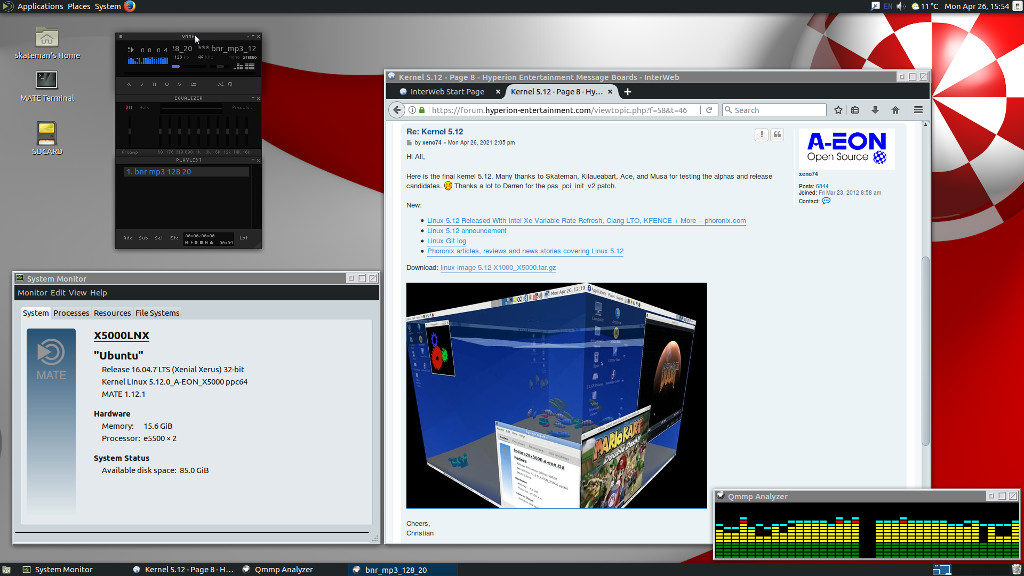Open Qmmp playlist Sel menu button
Image resolution: width=1024 pixels, height=576 pixels.
tap(158, 238)
